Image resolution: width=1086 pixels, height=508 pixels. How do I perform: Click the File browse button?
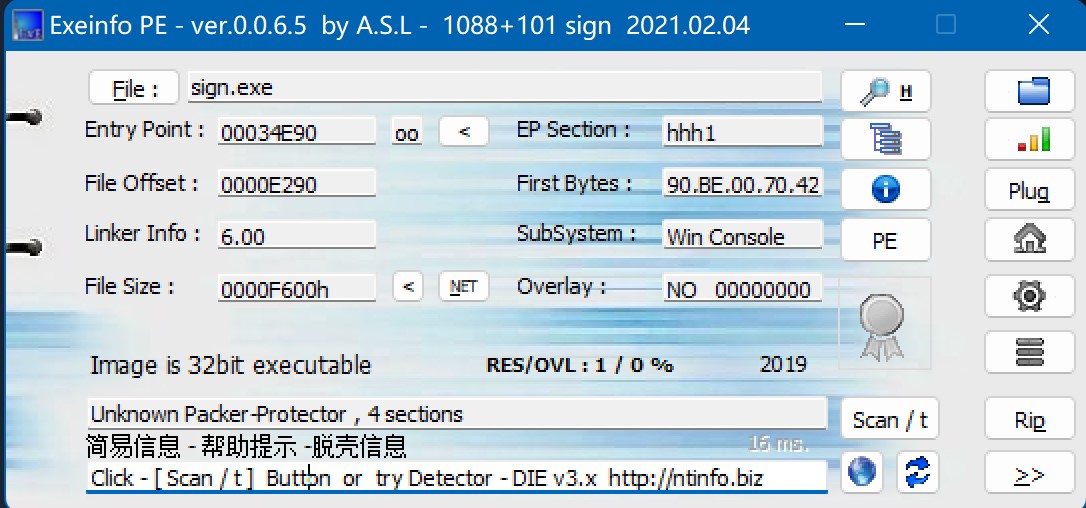(x=134, y=88)
